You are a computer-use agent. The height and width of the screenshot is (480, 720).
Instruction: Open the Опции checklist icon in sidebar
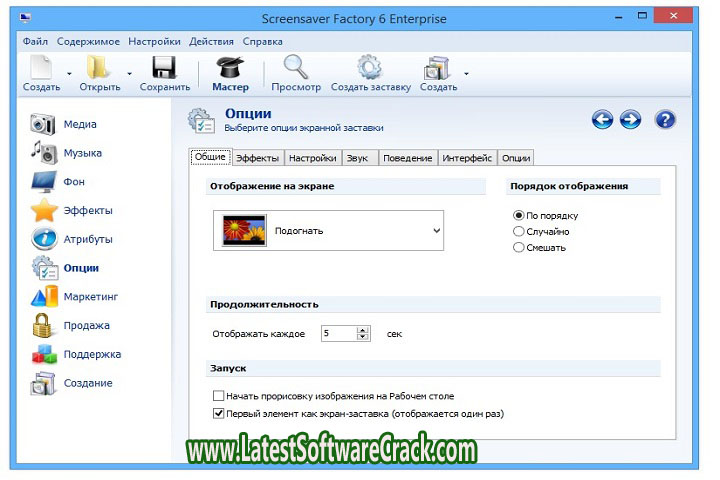pyautogui.click(x=45, y=268)
